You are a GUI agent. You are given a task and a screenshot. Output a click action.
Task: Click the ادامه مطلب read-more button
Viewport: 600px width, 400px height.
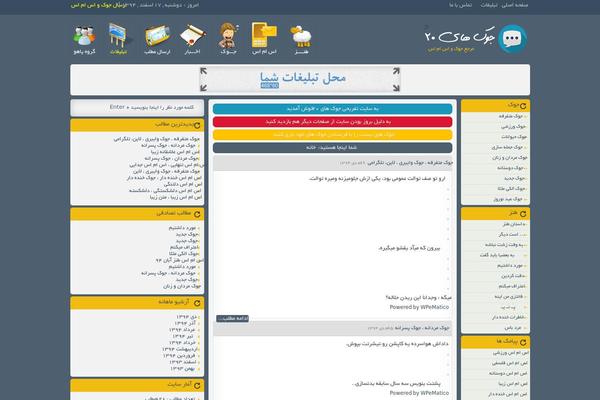(232, 318)
